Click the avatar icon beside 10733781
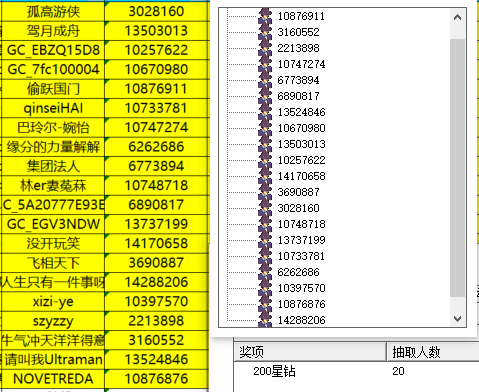 (265, 256)
